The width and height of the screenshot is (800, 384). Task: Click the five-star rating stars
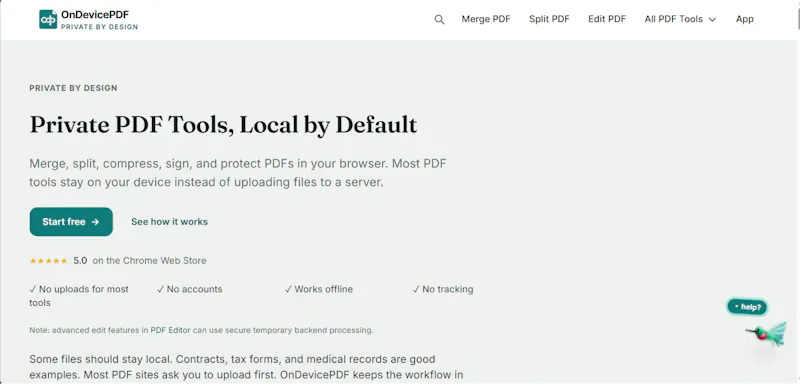click(48, 261)
